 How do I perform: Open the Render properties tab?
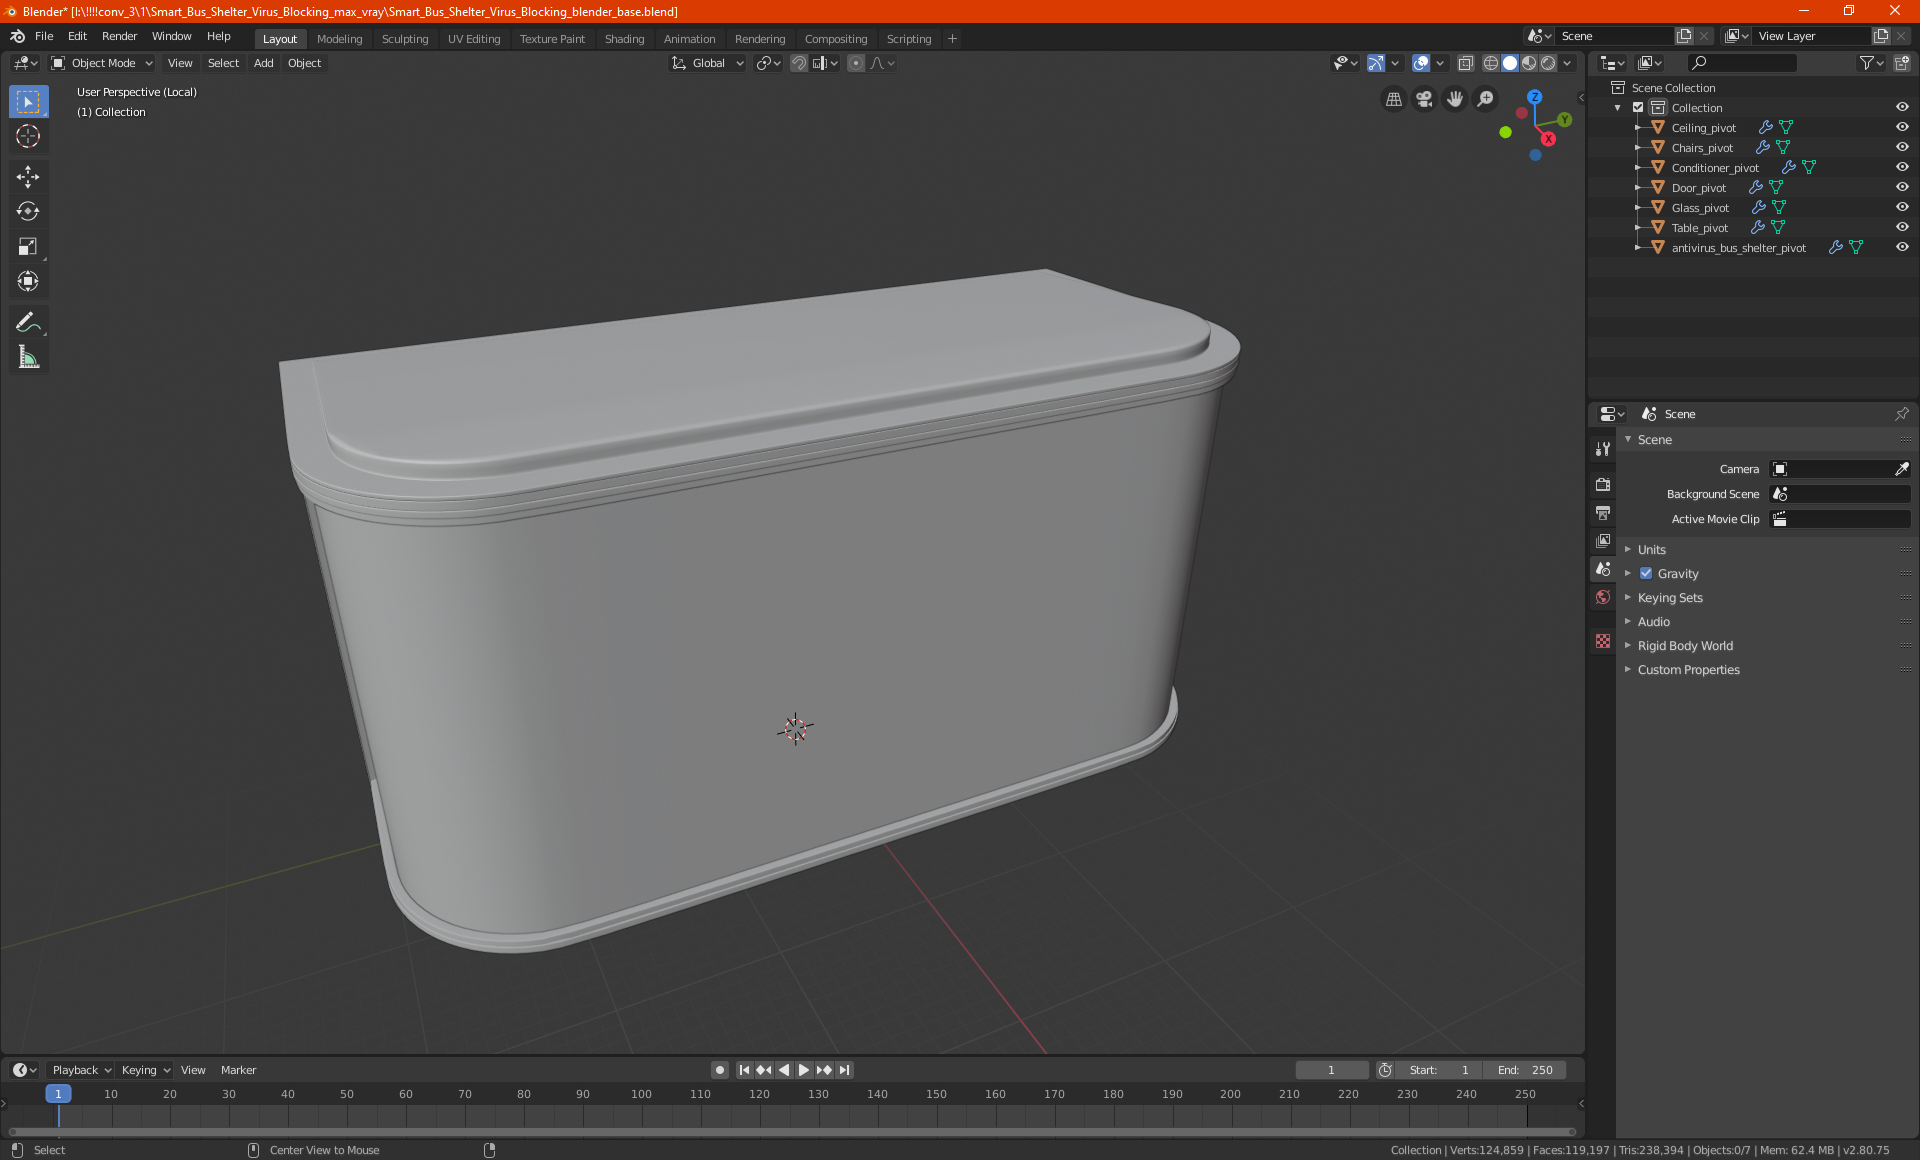[1603, 485]
